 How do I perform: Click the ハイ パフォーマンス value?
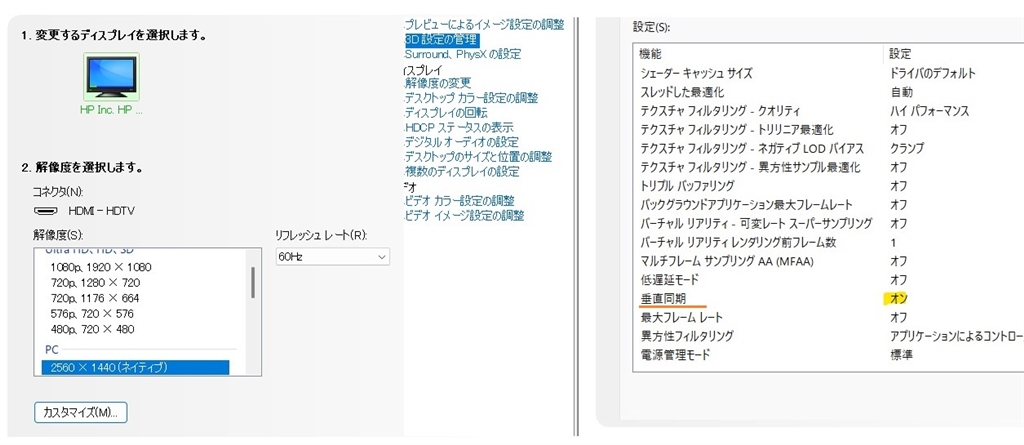click(x=929, y=111)
